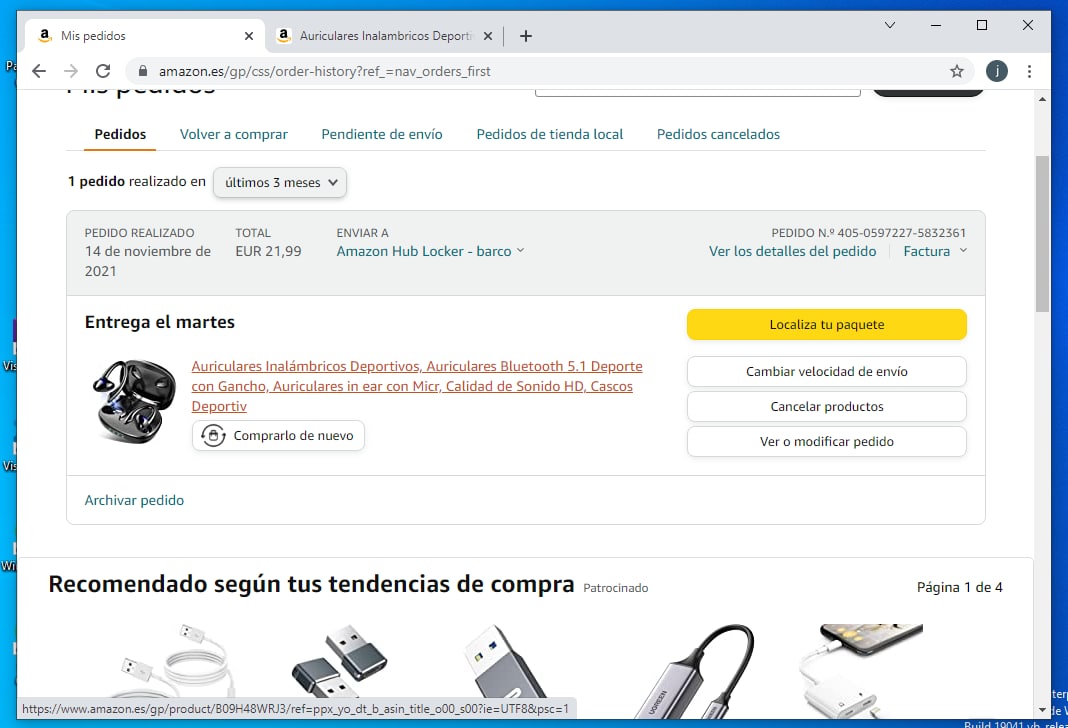
Task: Go to Pedidos de tienda local
Action: 550,134
